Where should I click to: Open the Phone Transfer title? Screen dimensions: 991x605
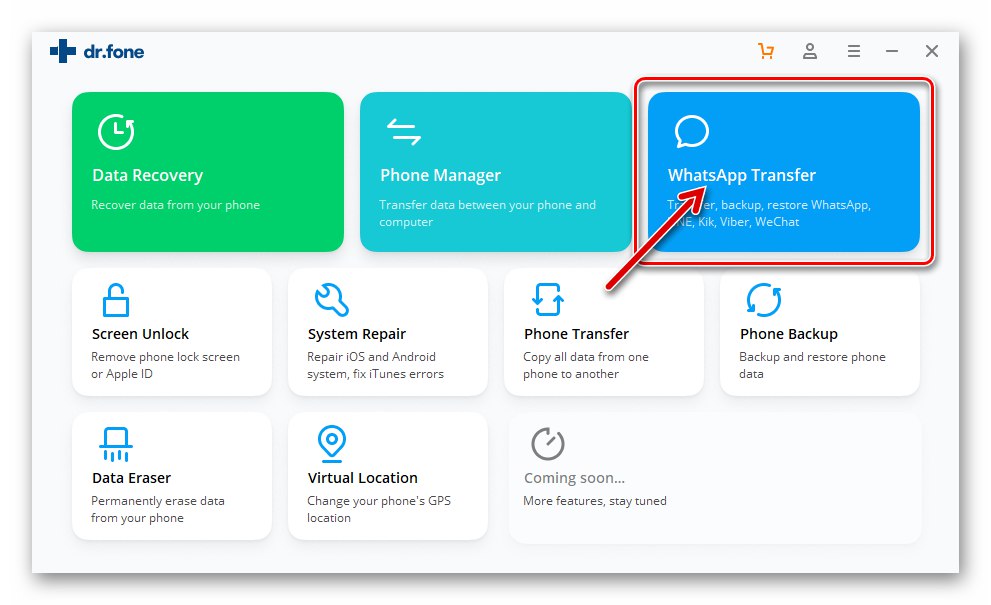tap(576, 334)
